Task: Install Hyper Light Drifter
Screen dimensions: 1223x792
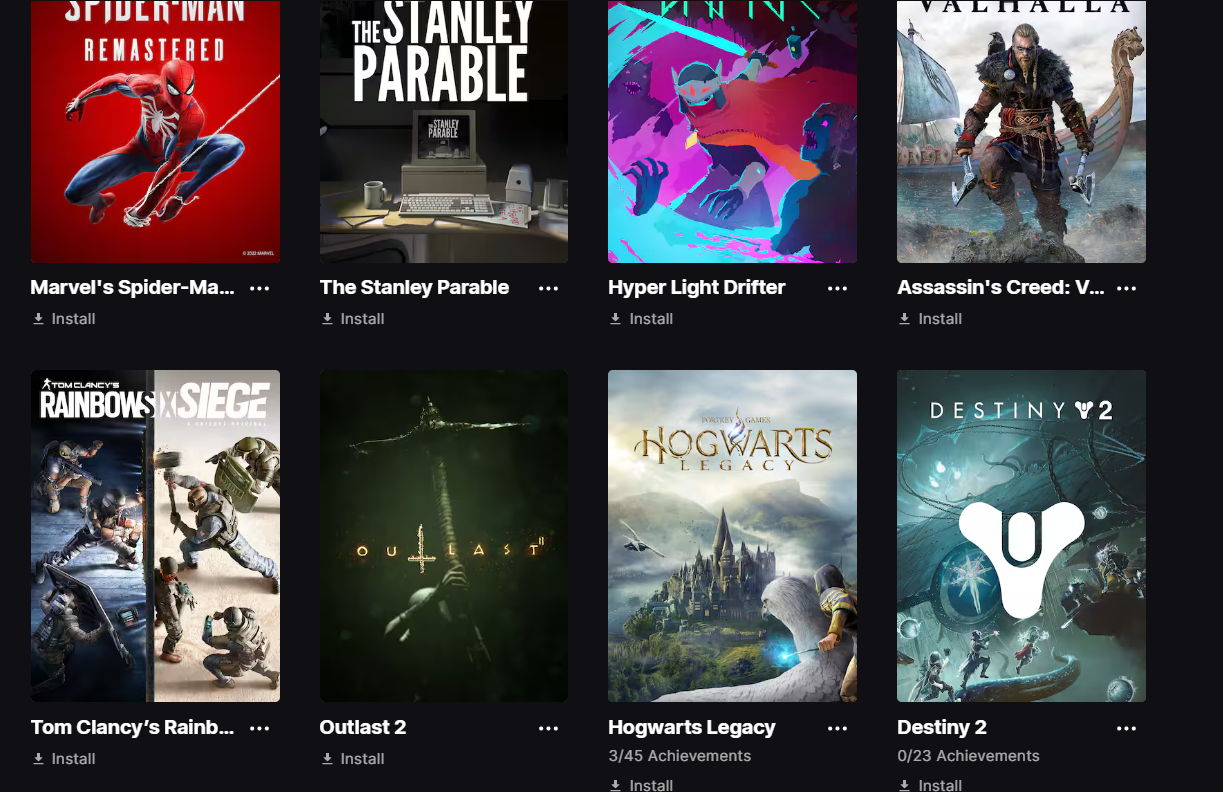Action: 641,319
